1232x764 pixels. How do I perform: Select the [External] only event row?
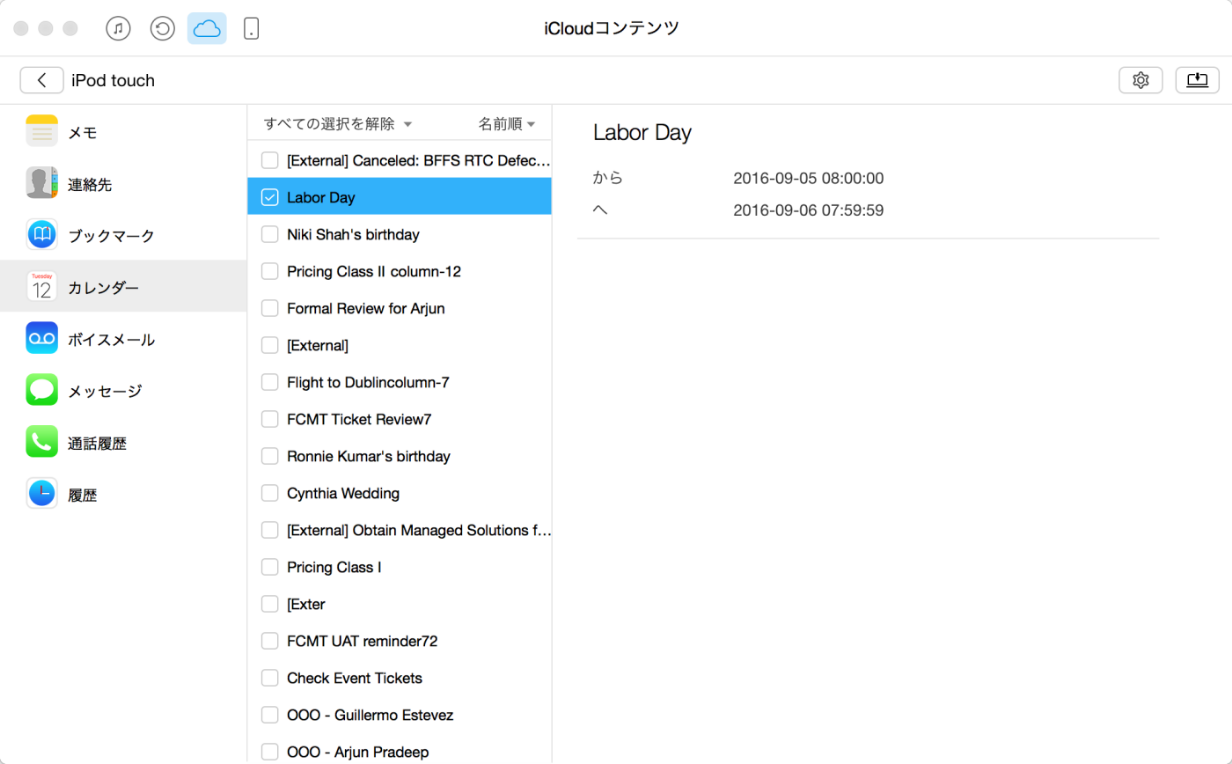click(400, 345)
